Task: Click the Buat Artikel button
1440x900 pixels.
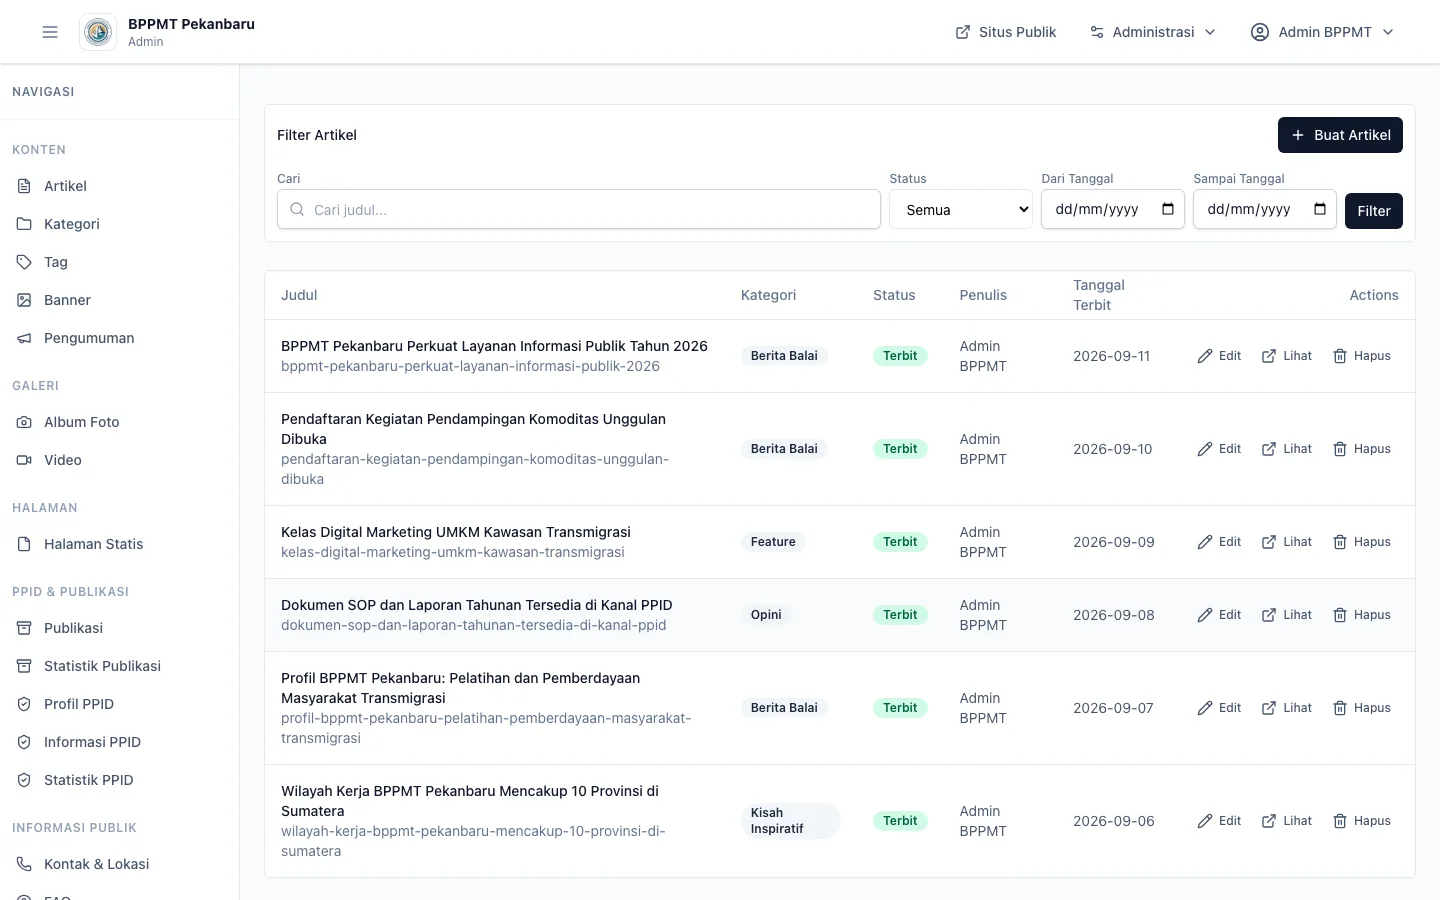Action: (x=1340, y=135)
